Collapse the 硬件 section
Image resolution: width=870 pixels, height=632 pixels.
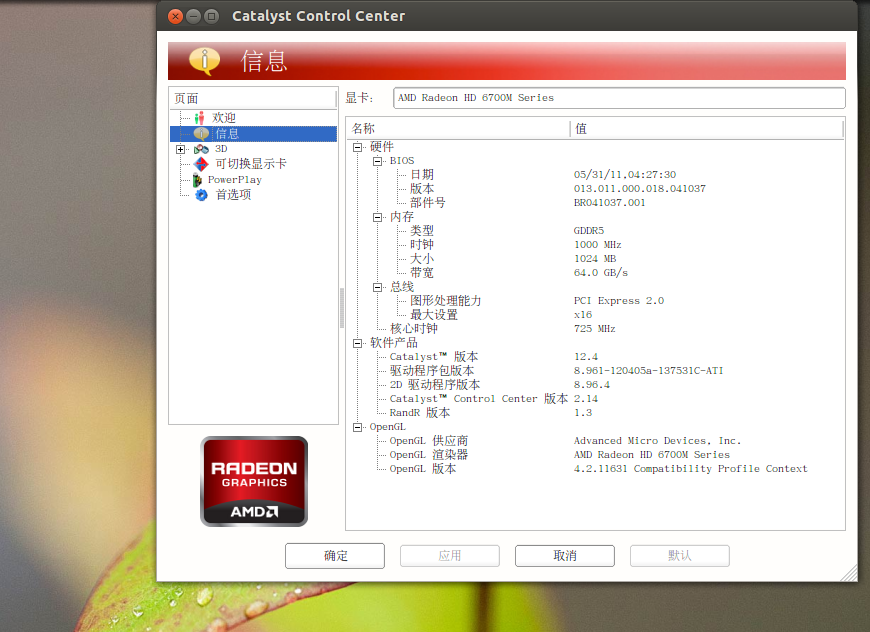coord(357,147)
